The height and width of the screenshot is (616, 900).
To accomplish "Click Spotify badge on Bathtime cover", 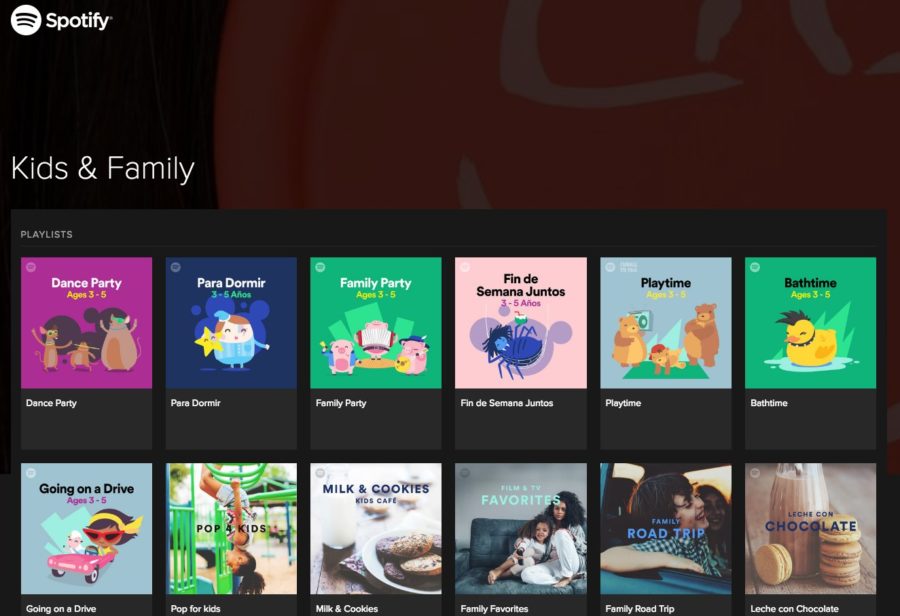I will point(755,267).
